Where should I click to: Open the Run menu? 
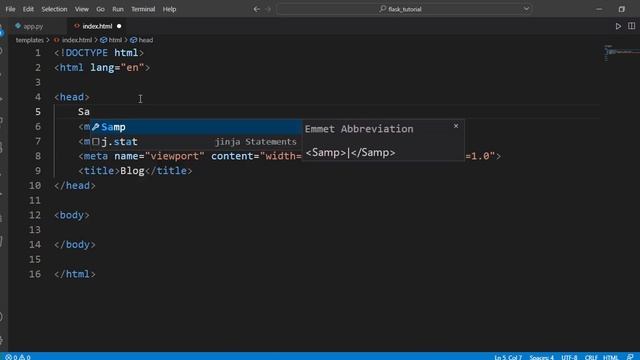pyautogui.click(x=118, y=9)
